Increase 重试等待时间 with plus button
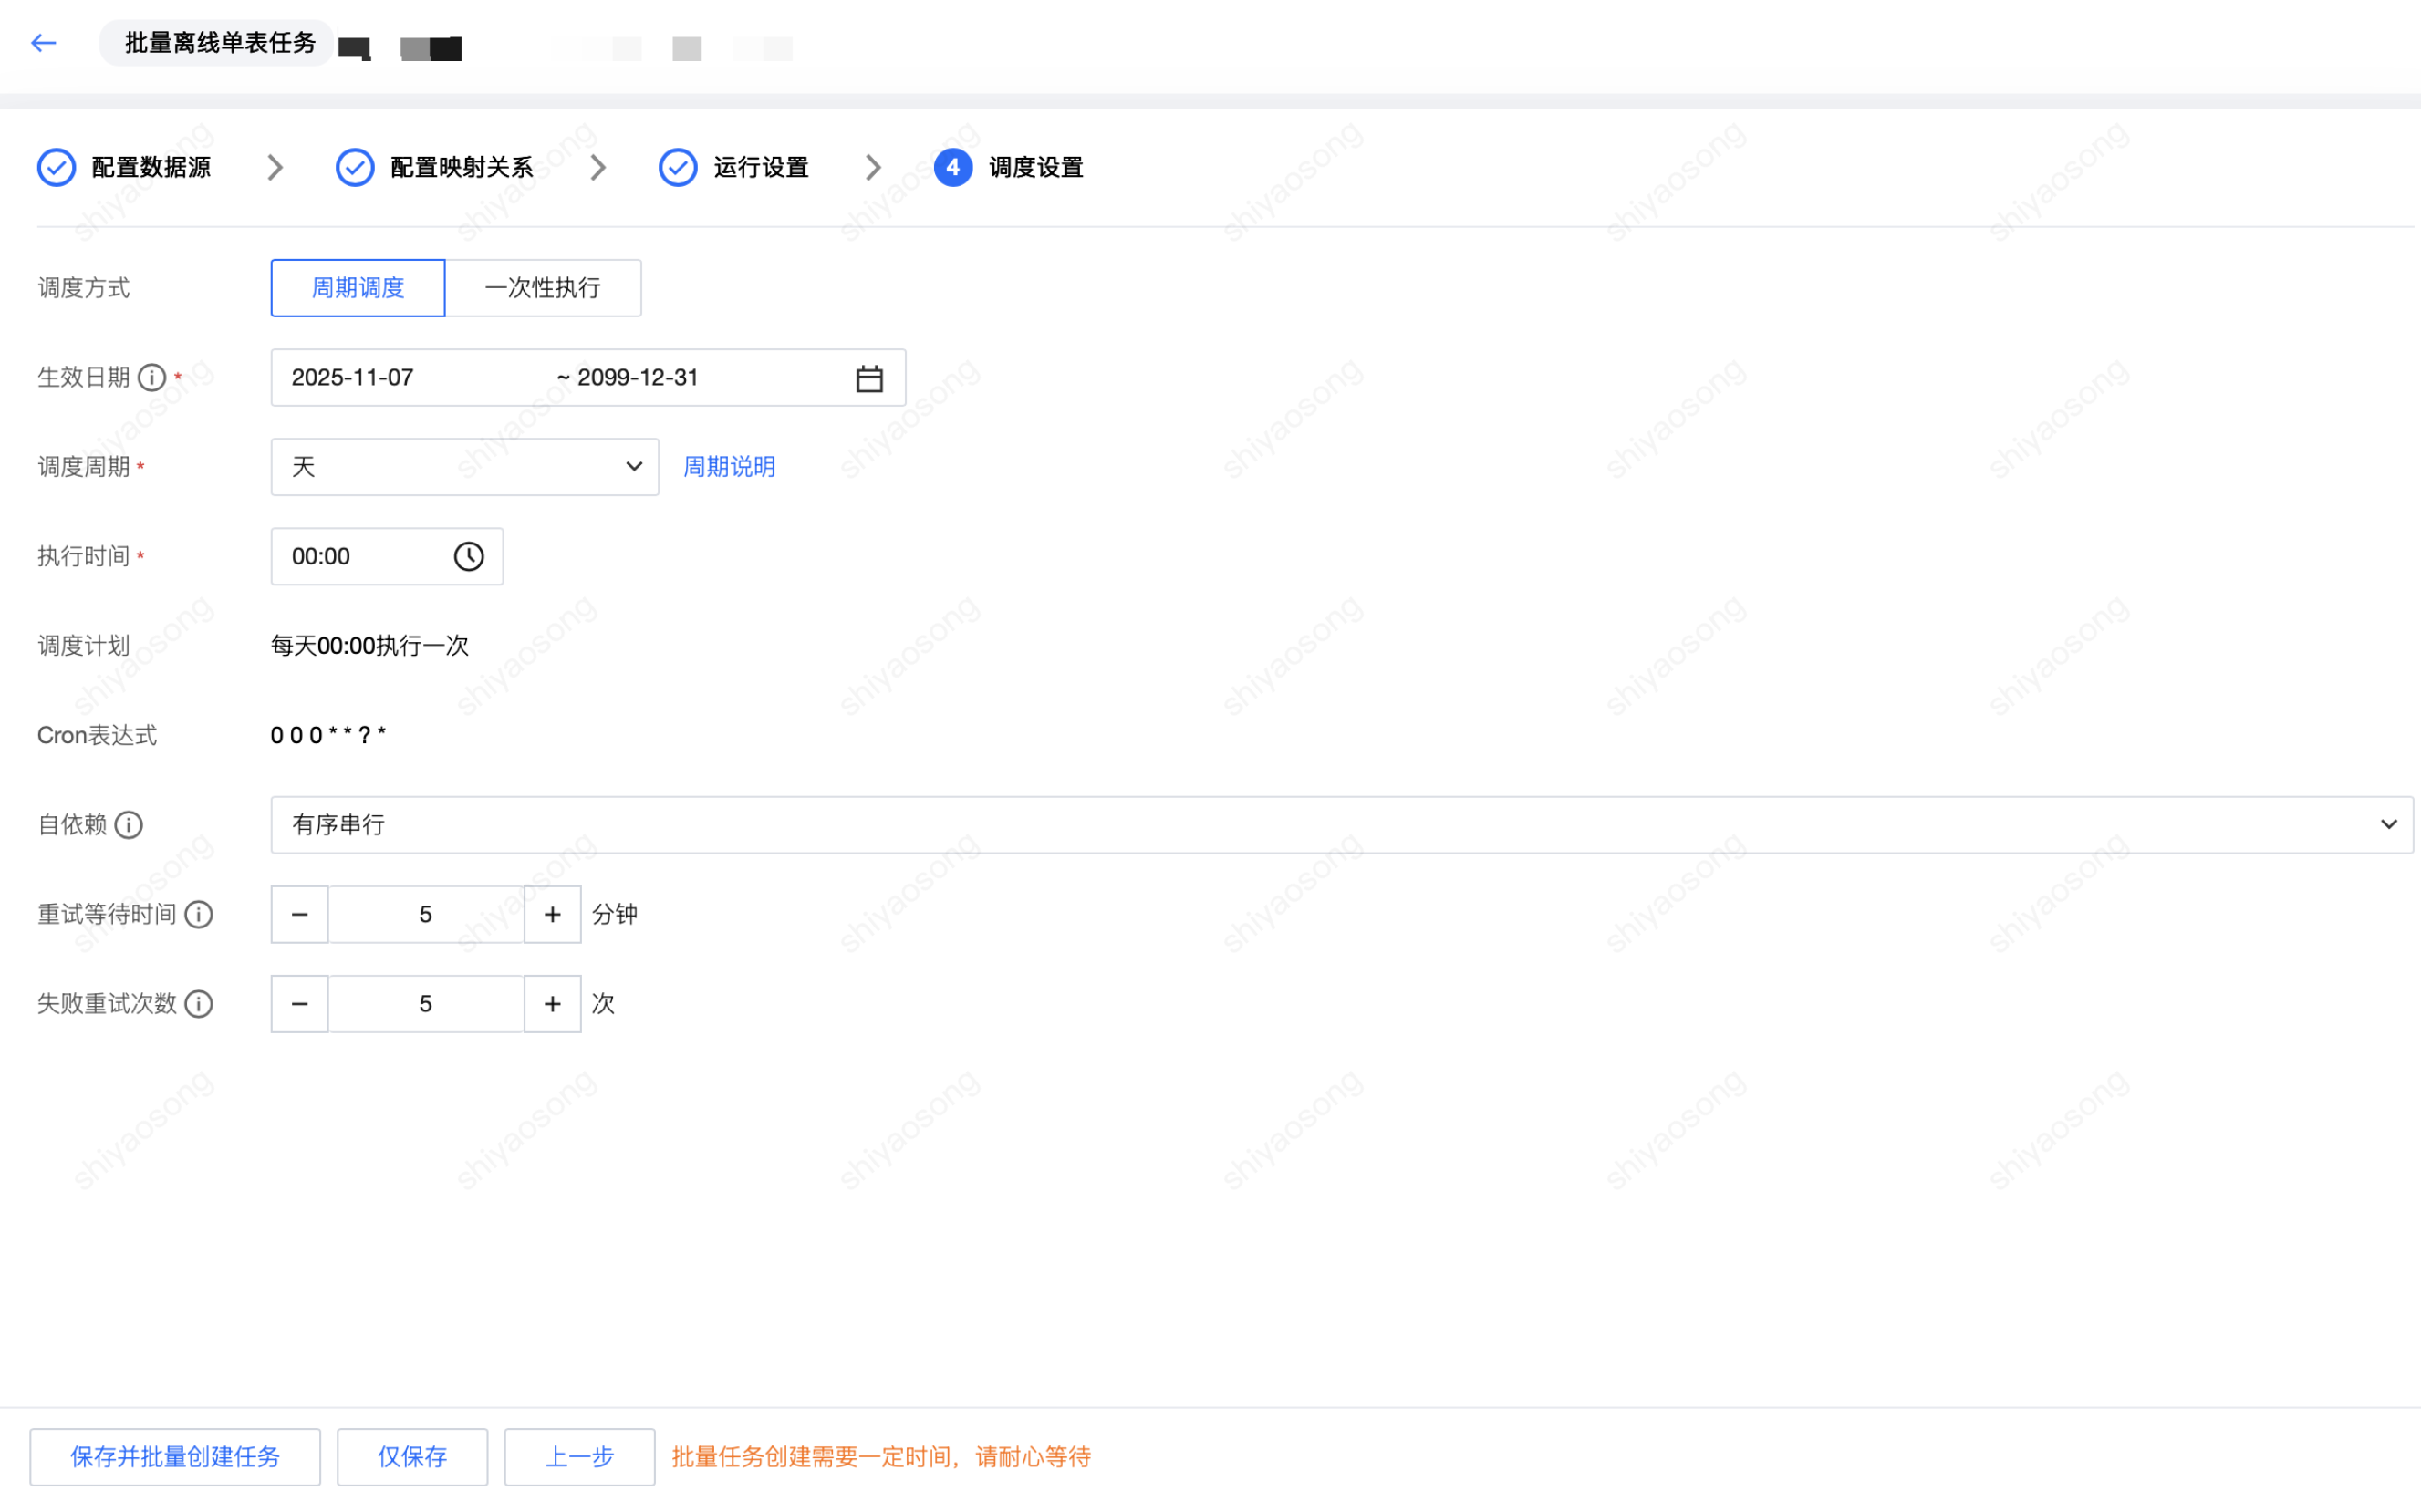The image size is (2421, 1512). click(x=552, y=914)
